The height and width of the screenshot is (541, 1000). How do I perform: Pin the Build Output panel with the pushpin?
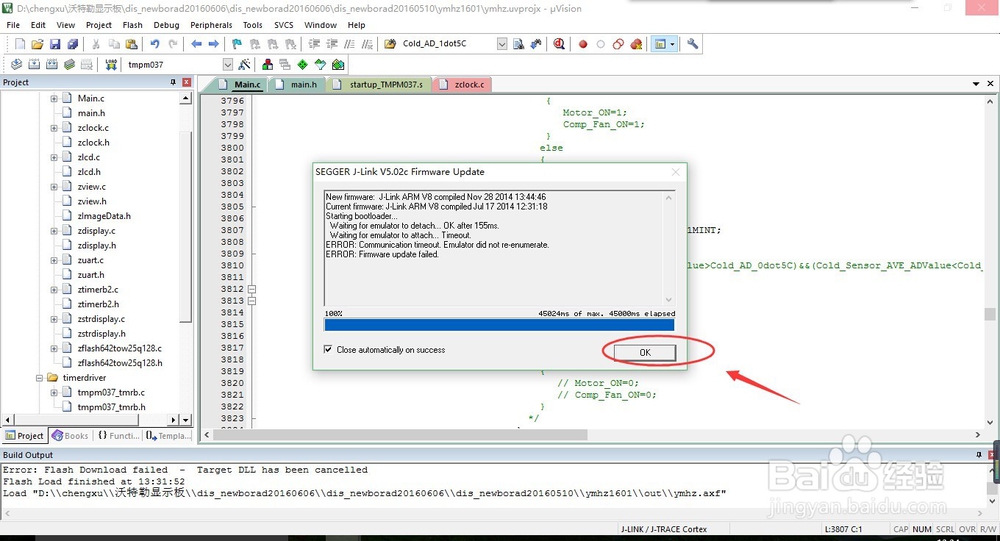point(979,455)
